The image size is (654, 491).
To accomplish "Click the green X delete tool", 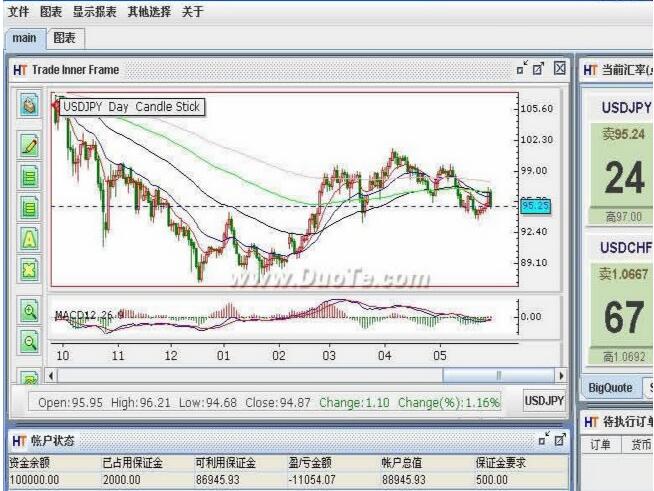I will tap(30, 268).
